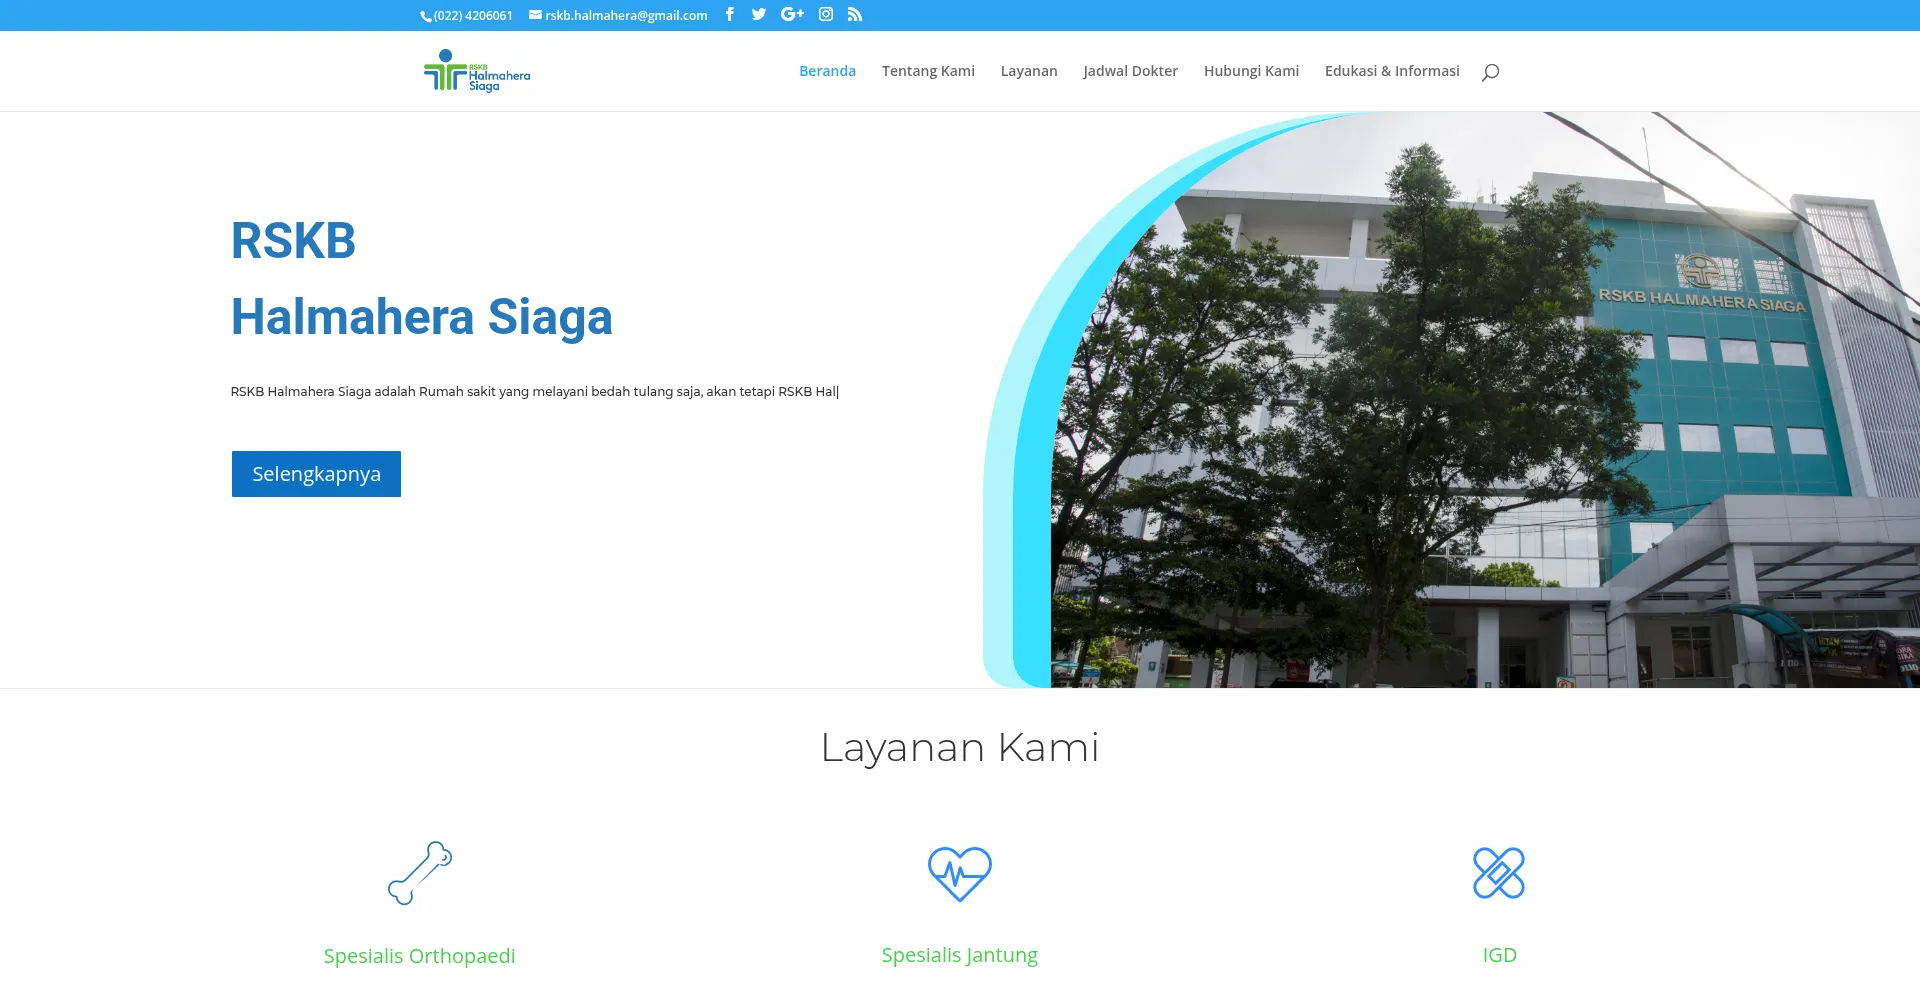Click the Halmahera Siaga heading text

tap(421, 317)
